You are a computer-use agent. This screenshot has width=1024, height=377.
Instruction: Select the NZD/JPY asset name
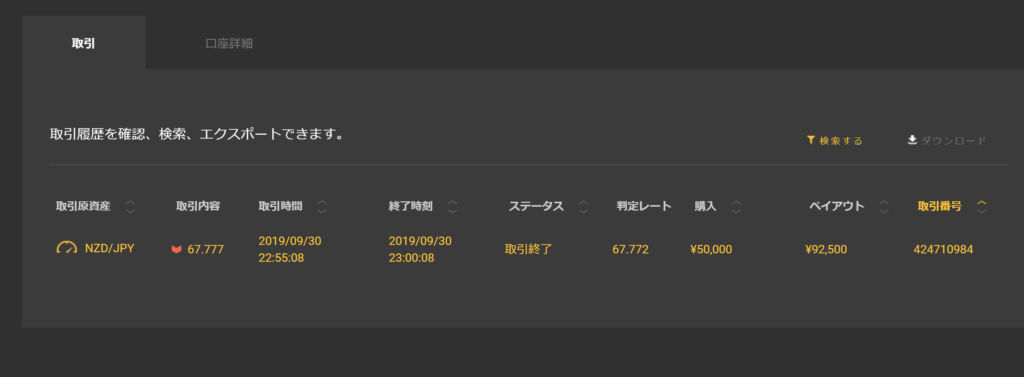109,249
